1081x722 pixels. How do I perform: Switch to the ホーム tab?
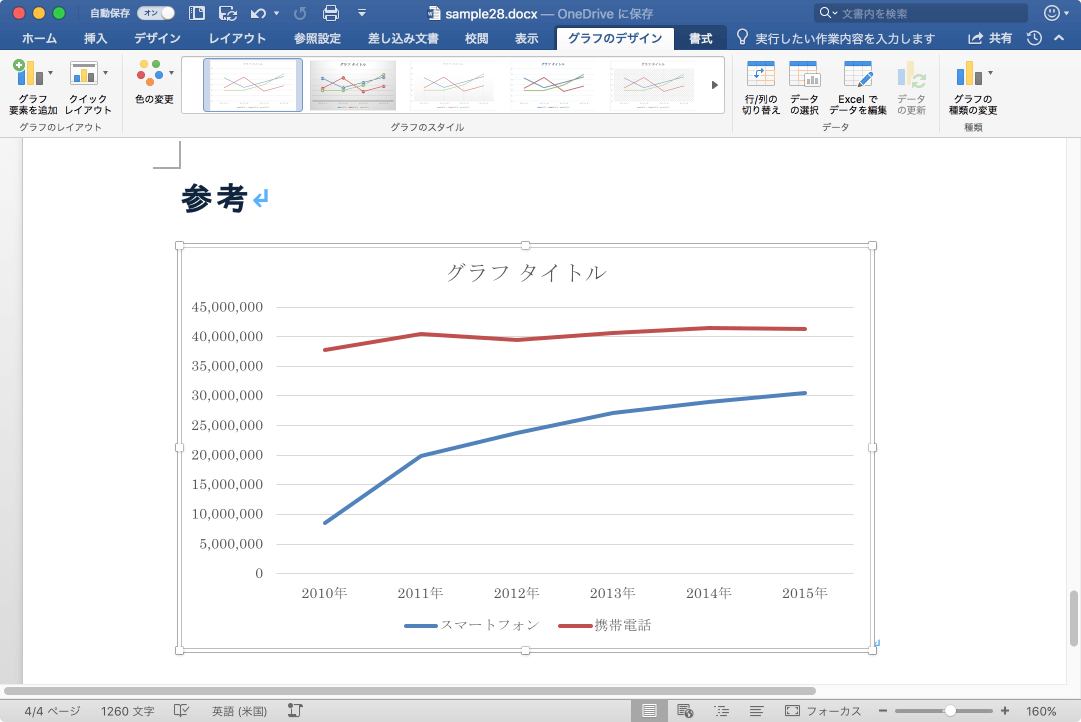pos(39,39)
